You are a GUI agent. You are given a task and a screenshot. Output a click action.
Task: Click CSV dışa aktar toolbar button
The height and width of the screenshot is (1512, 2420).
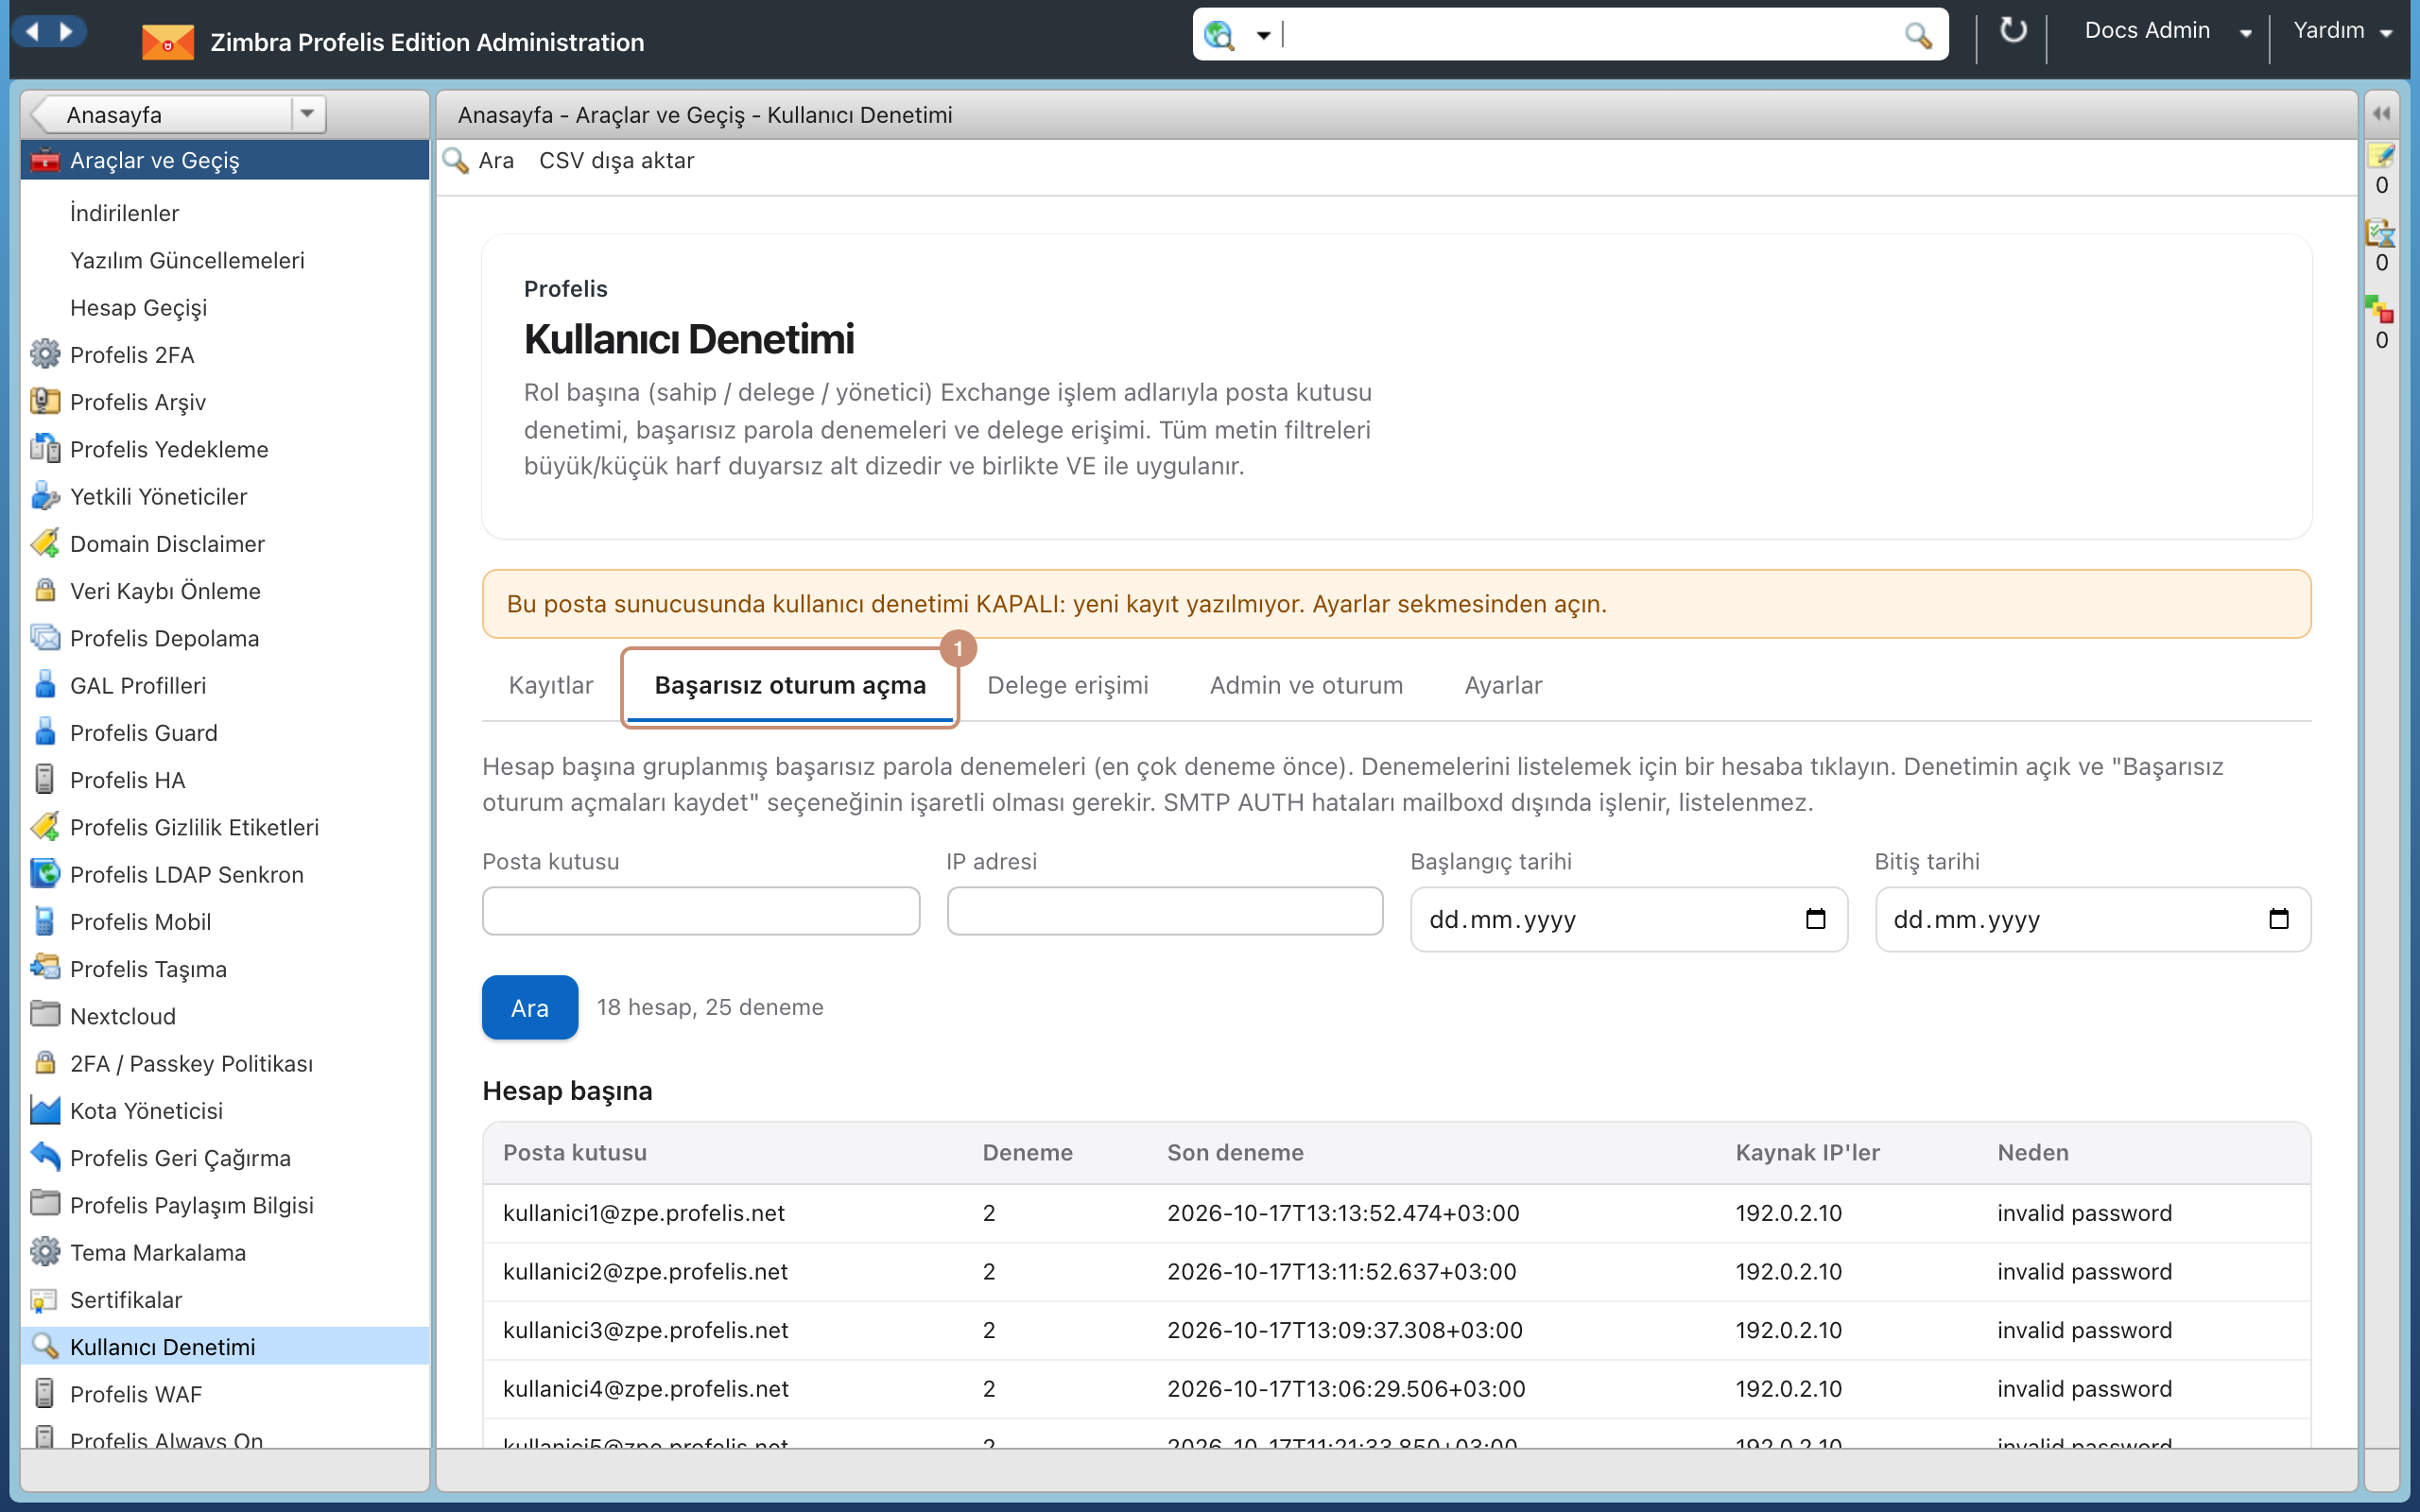click(616, 160)
